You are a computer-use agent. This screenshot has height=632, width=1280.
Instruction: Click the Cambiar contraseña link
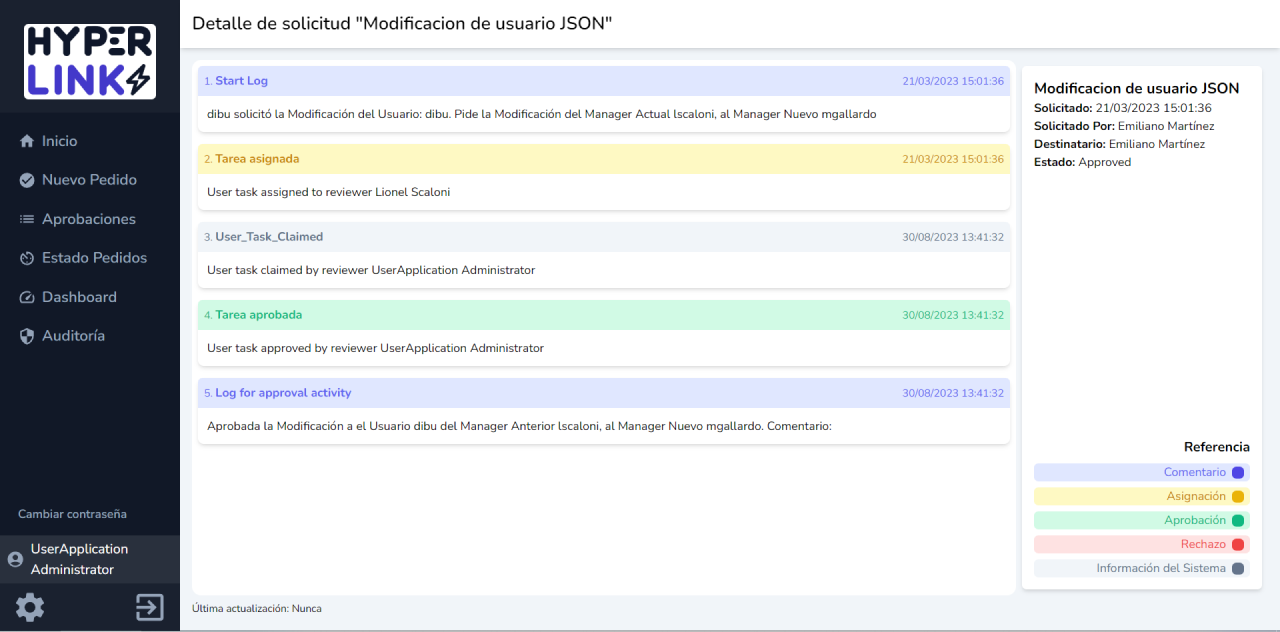point(72,514)
